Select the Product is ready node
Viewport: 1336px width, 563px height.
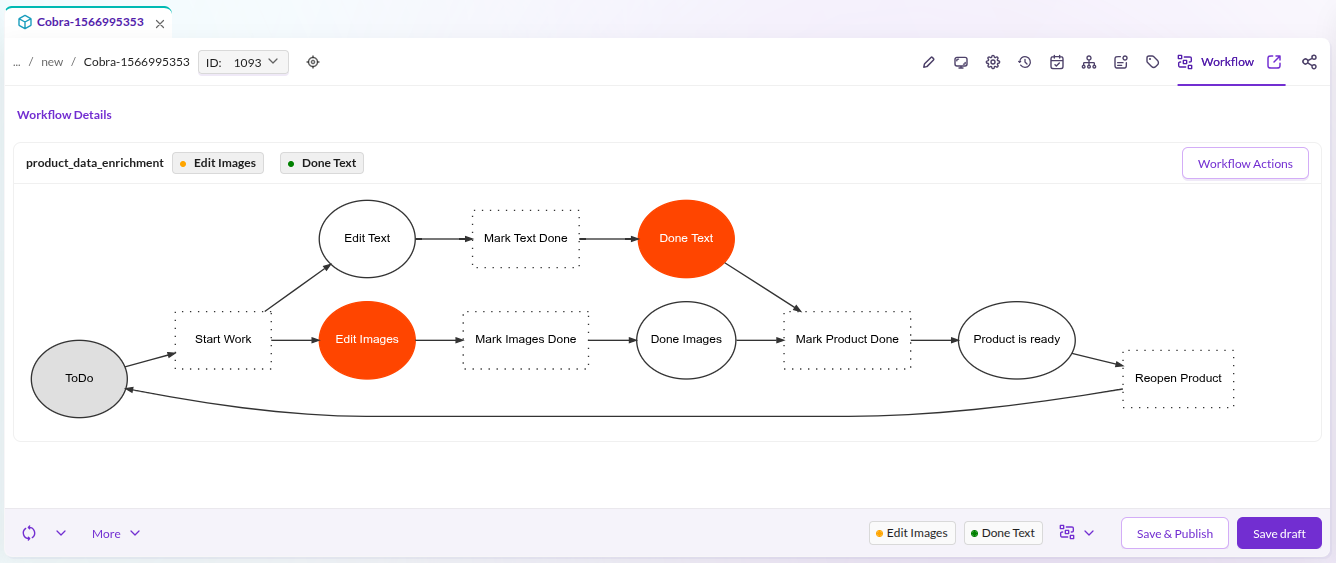pos(1016,340)
